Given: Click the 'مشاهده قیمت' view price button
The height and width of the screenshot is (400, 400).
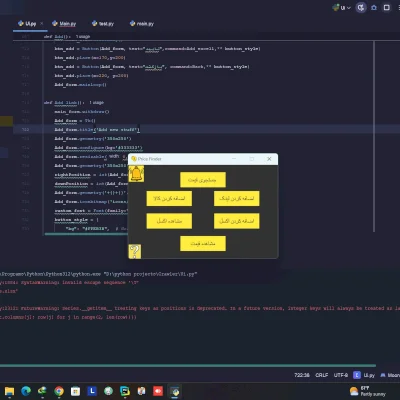Looking at the screenshot, I should (203, 244).
